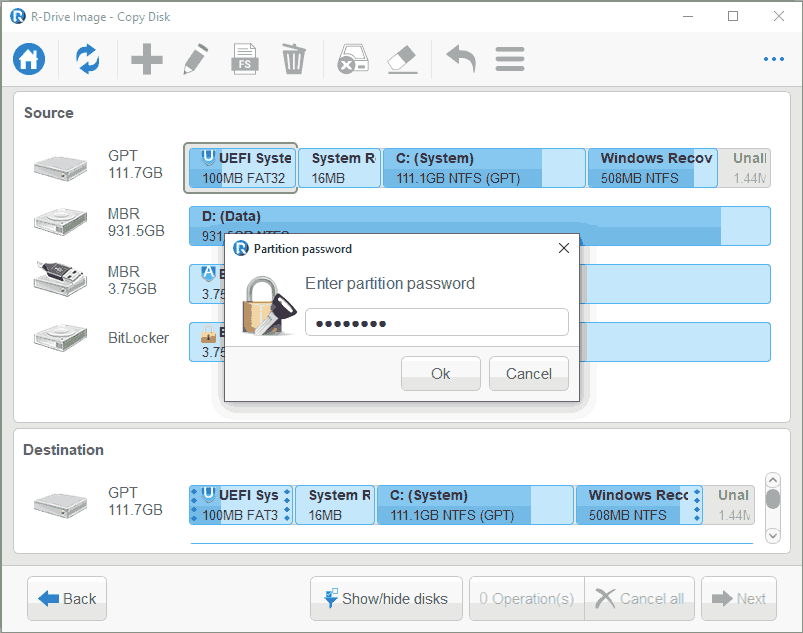Select the USB MBR 3.75GB disk icon
The image size is (803, 633).
click(x=60, y=279)
